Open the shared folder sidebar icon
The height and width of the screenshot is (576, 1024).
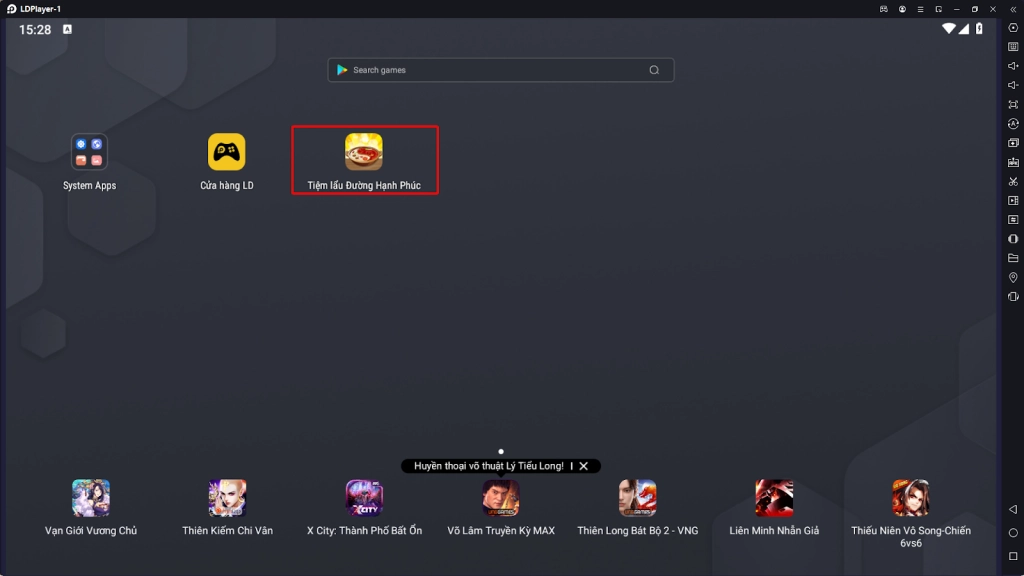[1013, 258]
